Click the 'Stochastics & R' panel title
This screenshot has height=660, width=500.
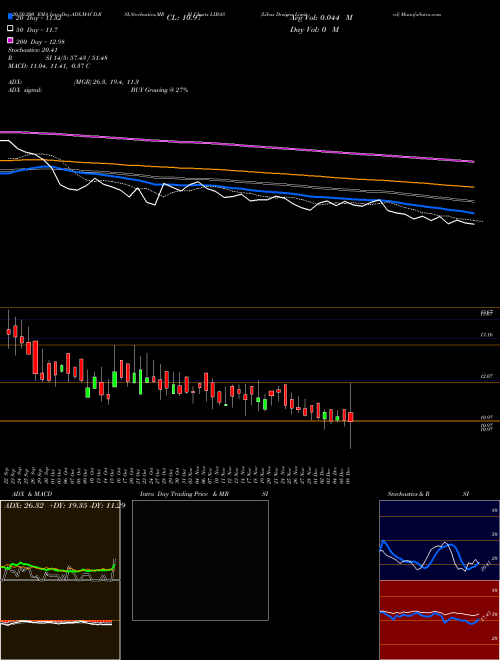pos(408,494)
